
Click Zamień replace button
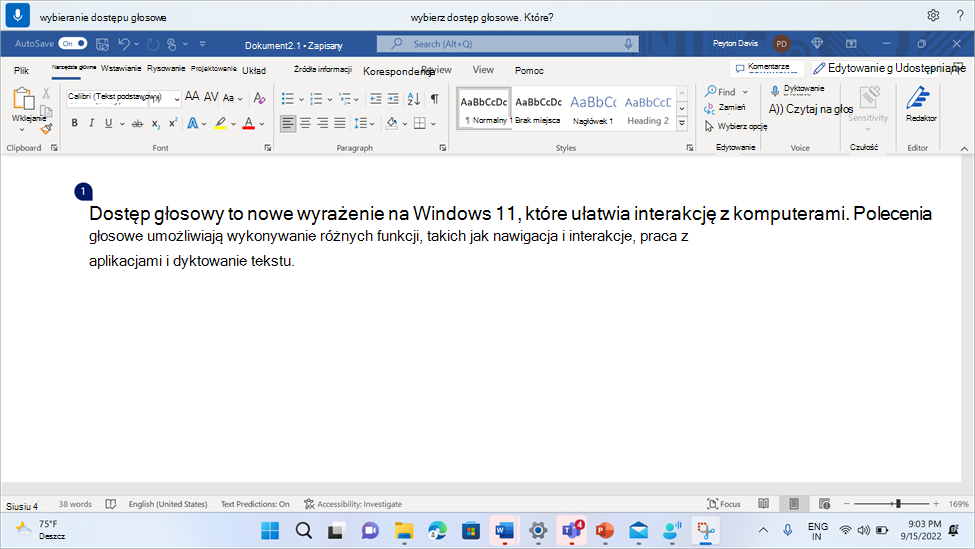[724, 108]
